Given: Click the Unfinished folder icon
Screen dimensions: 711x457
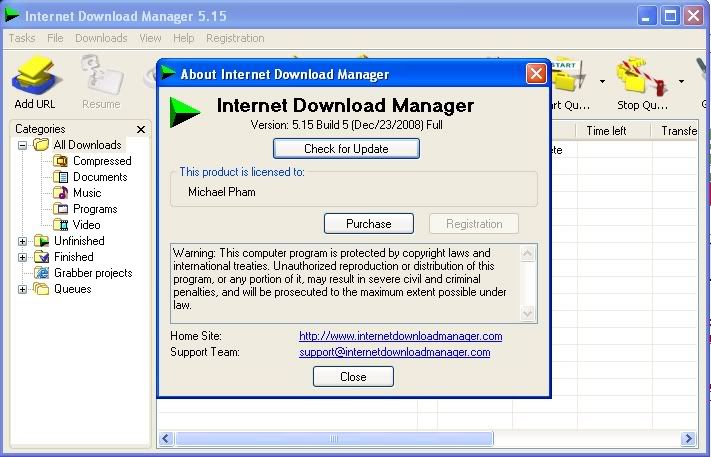Looking at the screenshot, I should [x=41, y=241].
